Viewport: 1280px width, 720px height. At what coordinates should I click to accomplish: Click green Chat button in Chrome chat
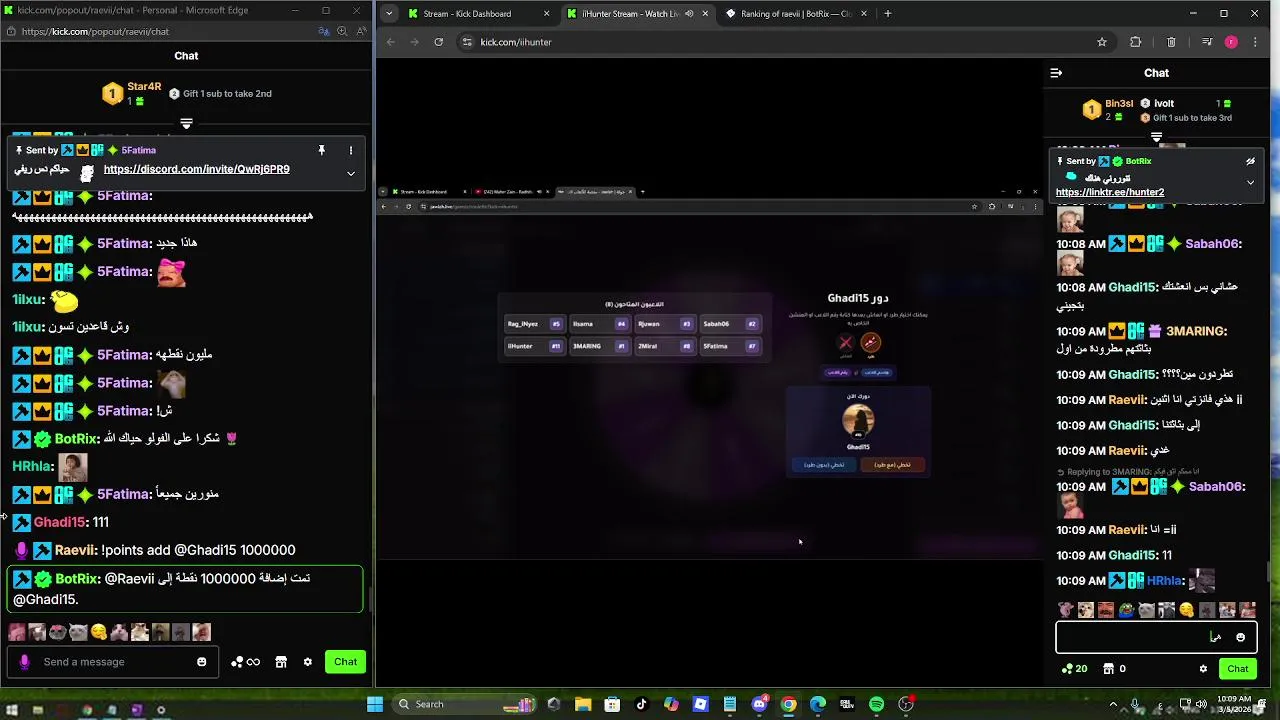pyautogui.click(x=1238, y=669)
